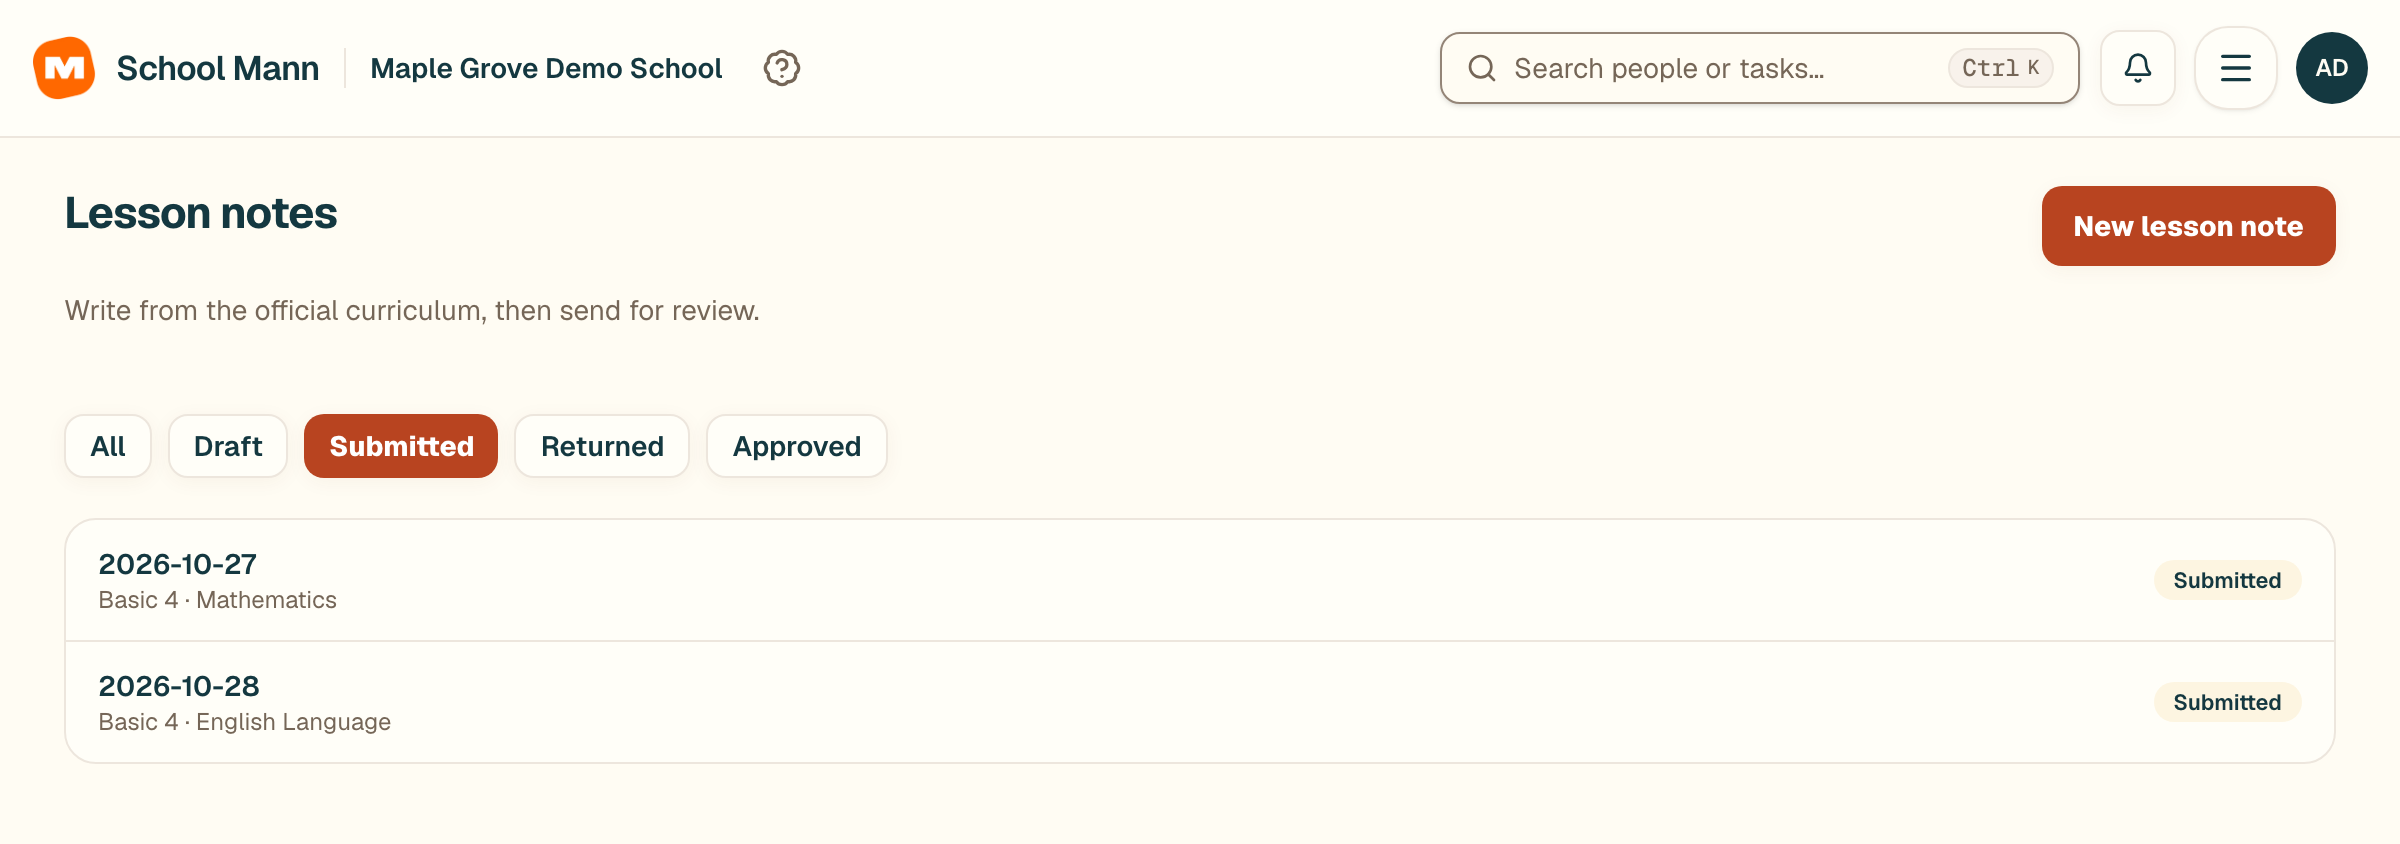Screen dimensions: 2400x844
Task: Click the Ctrl K shortcut badge
Action: pos(2000,68)
